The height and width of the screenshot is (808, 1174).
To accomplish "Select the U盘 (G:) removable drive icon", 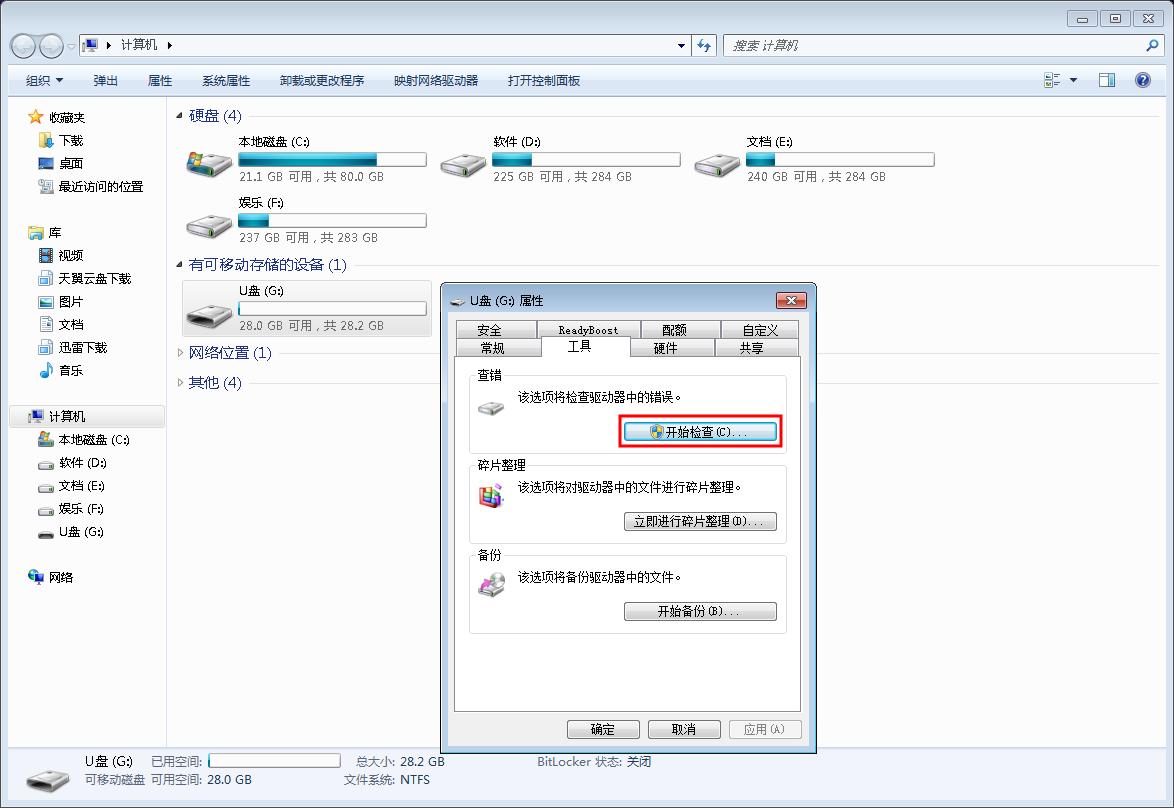I will (x=208, y=316).
